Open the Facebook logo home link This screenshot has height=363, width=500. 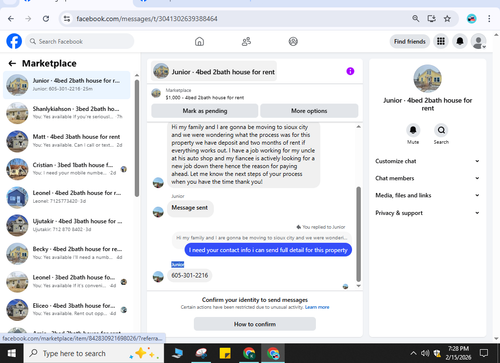coord(14,41)
